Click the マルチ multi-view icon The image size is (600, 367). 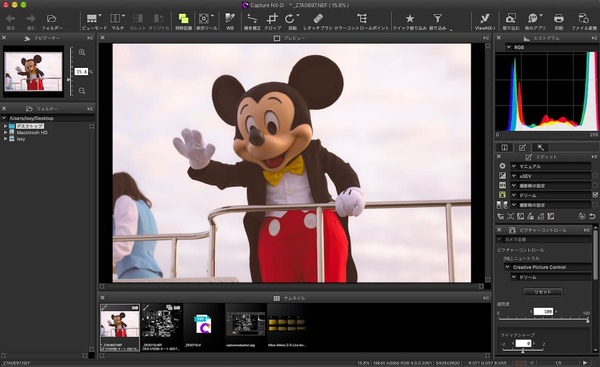[x=116, y=18]
